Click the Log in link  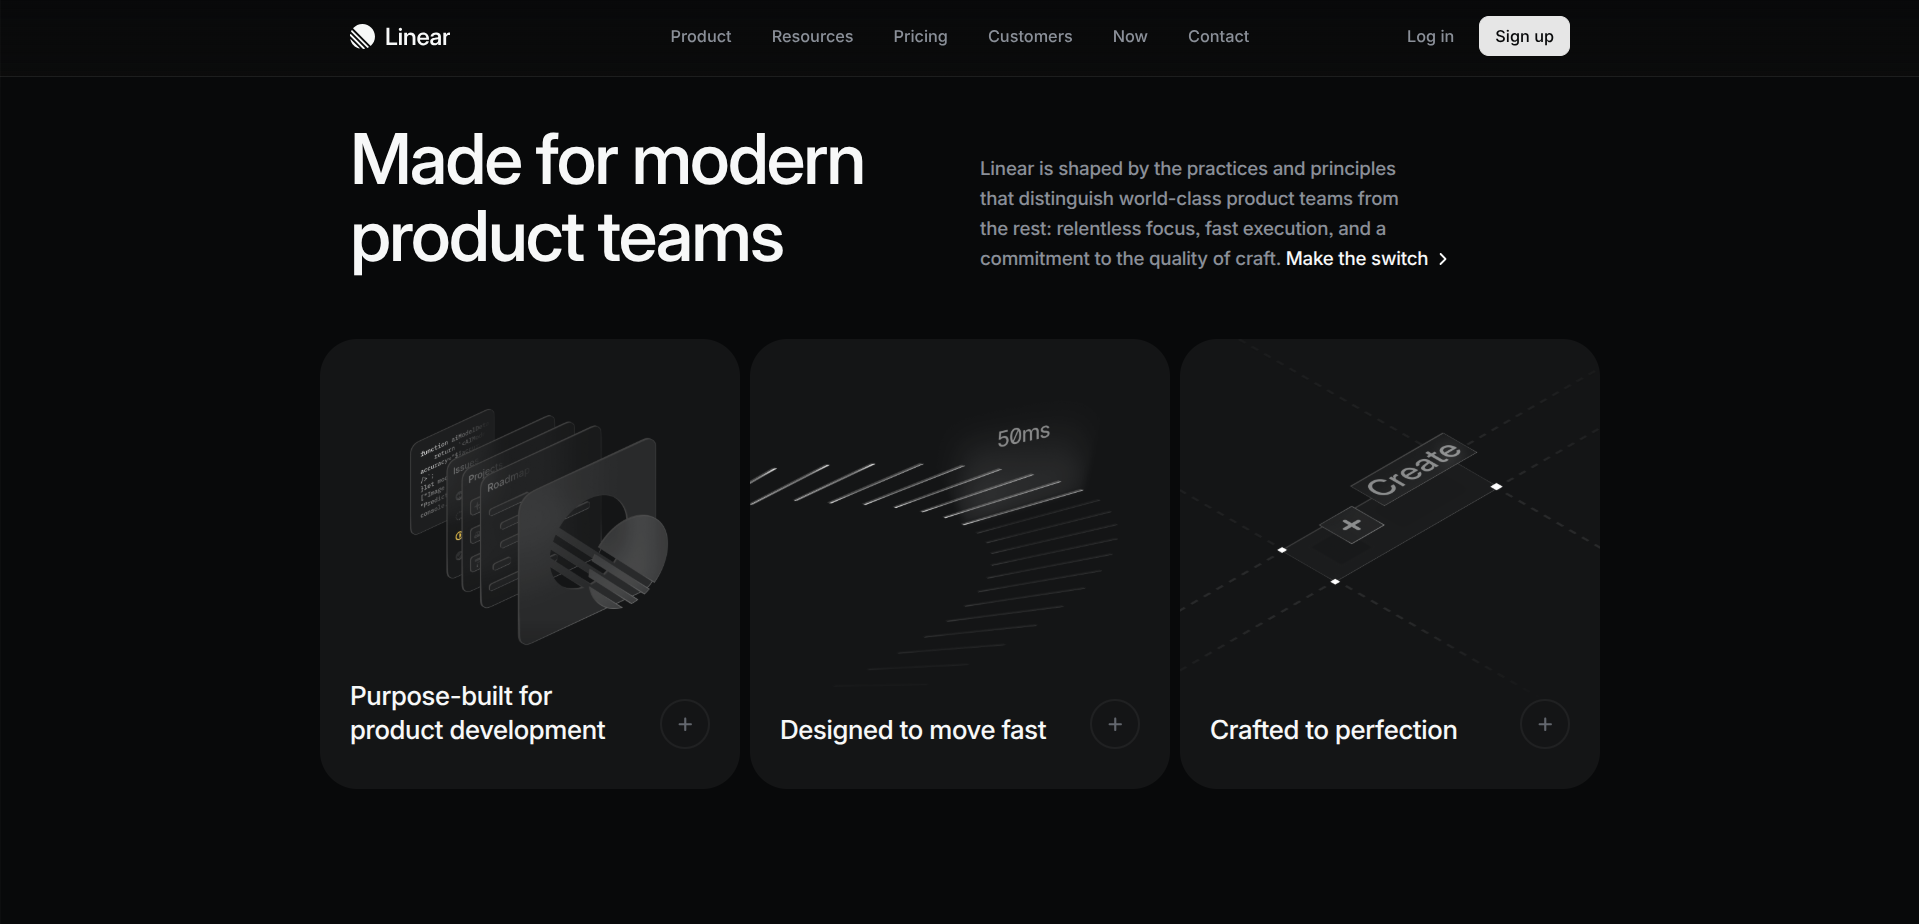click(1430, 37)
